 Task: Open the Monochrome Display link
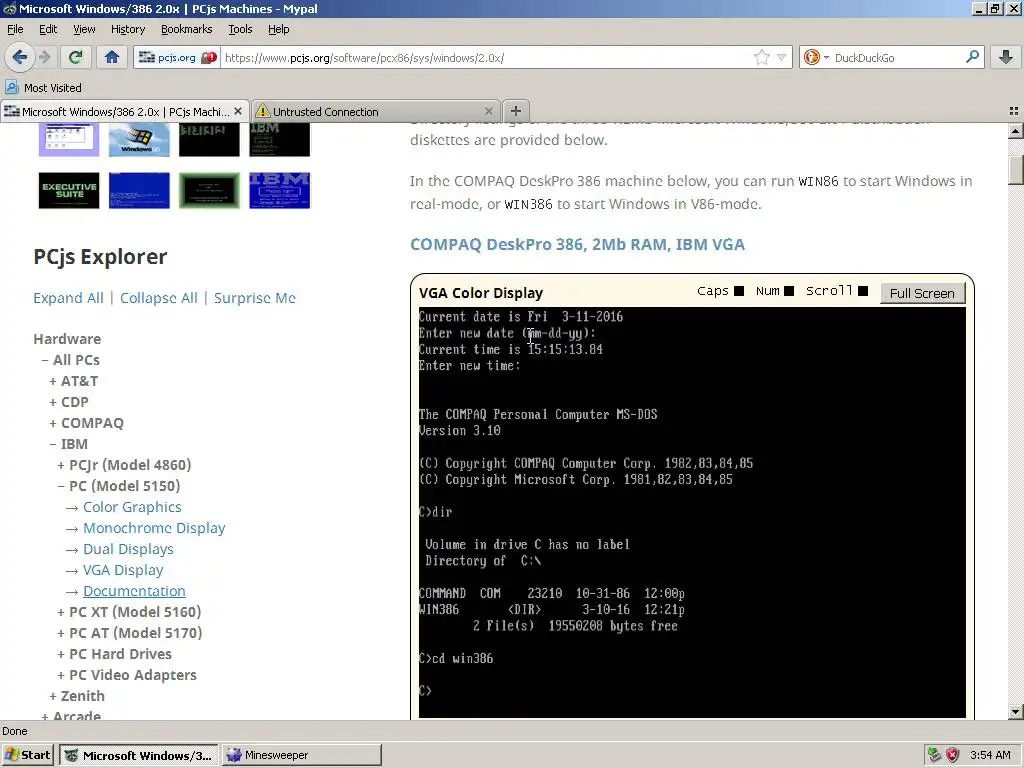coord(154,528)
